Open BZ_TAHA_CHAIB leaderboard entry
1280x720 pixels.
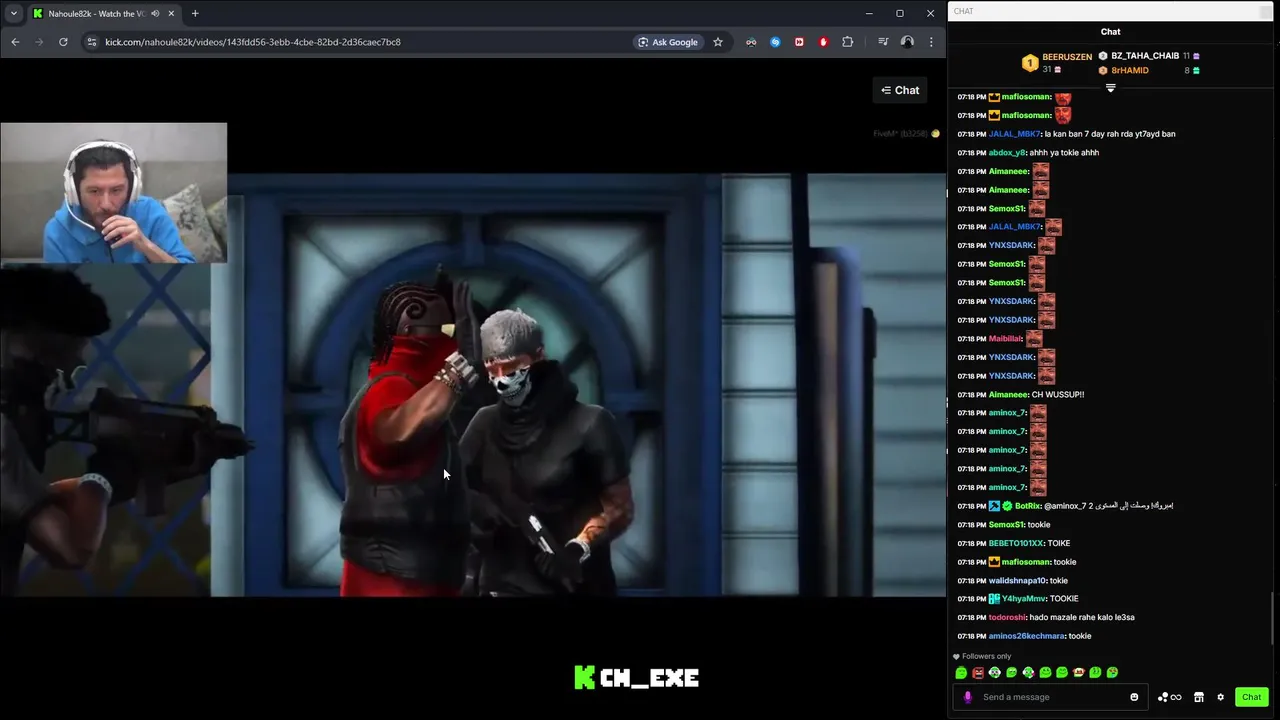(1149, 56)
